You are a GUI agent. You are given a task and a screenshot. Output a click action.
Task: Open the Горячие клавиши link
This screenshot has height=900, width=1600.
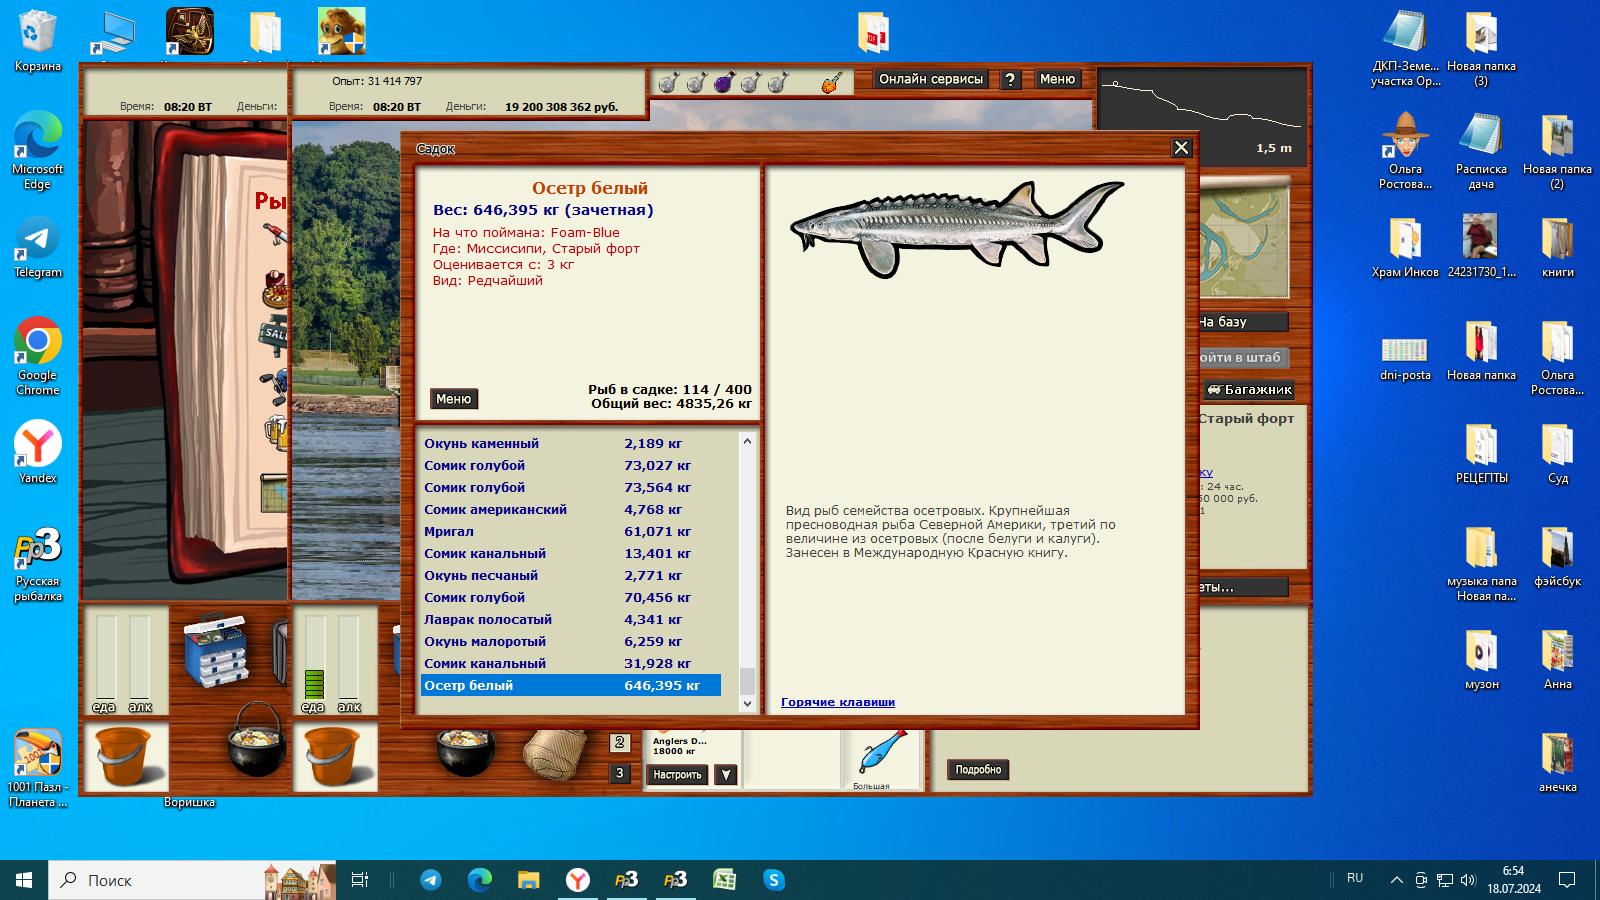[838, 702]
